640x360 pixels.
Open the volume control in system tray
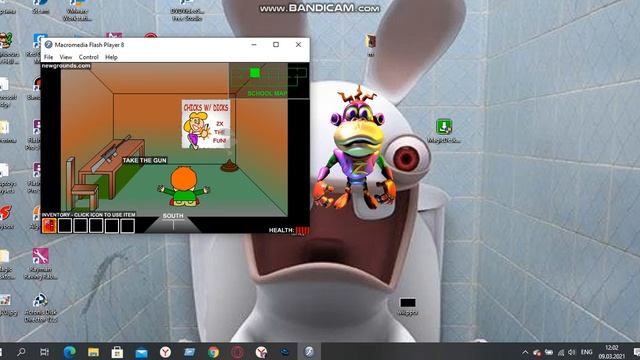[571, 352]
